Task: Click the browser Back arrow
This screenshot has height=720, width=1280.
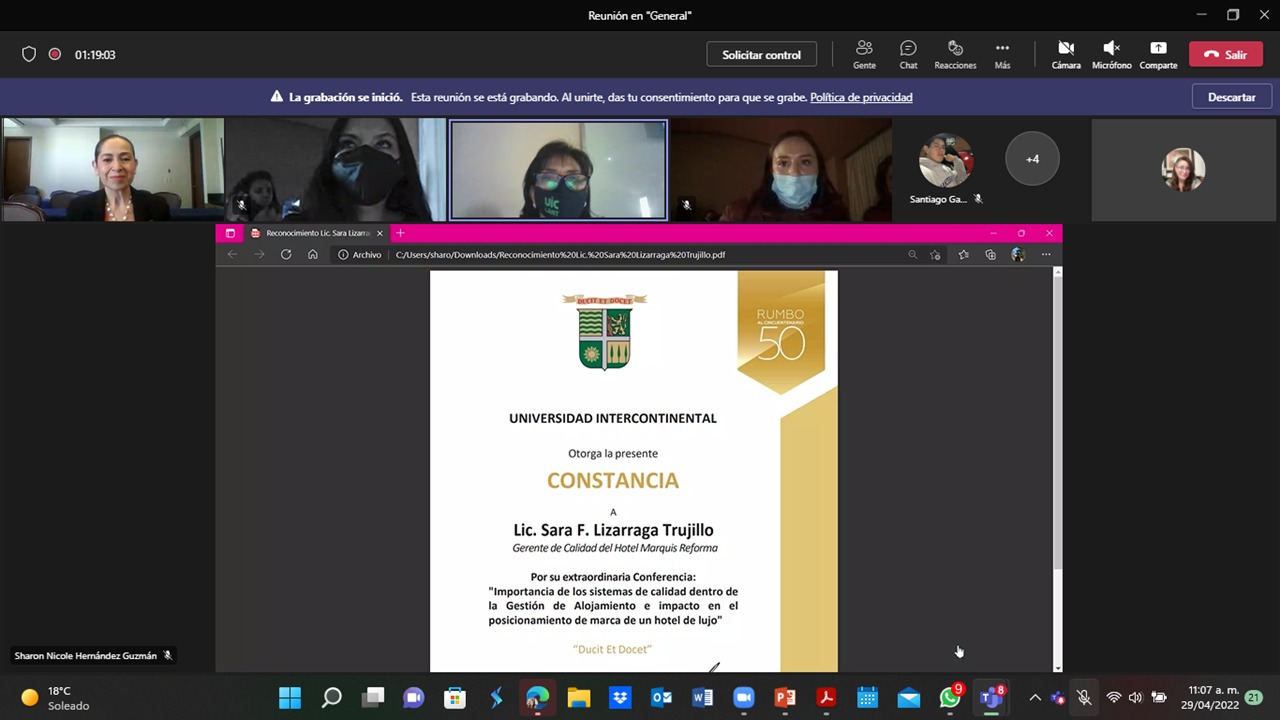Action: (232, 255)
